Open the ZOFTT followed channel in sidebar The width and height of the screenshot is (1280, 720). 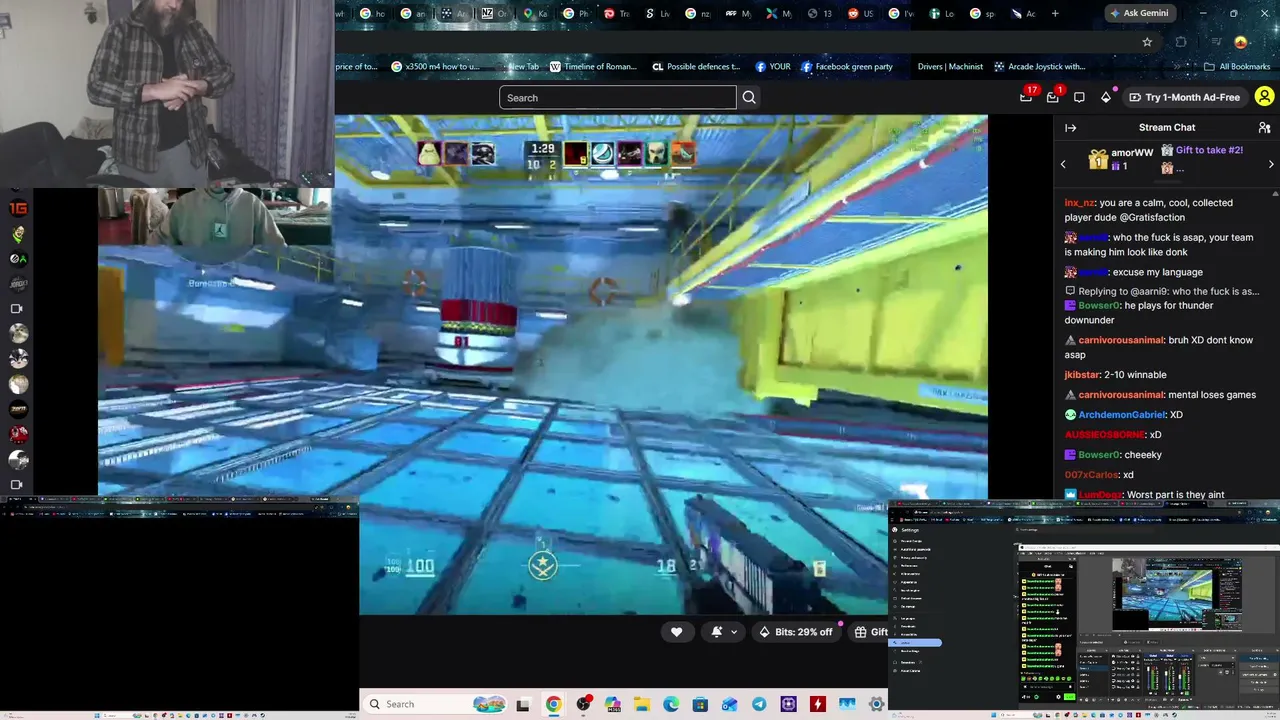pyautogui.click(x=17, y=409)
